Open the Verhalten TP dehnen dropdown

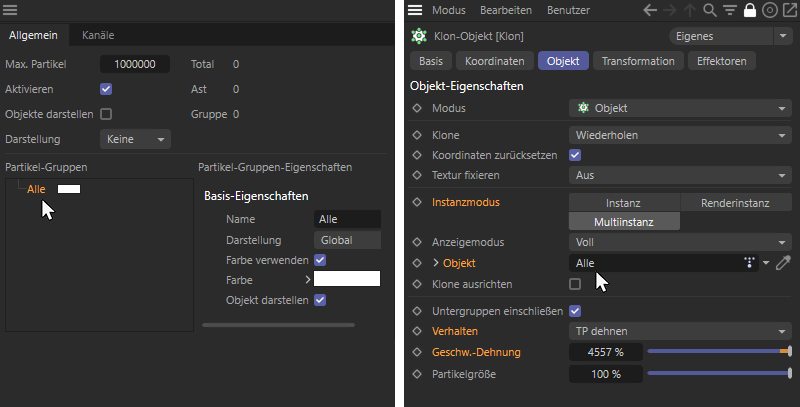tap(680, 331)
